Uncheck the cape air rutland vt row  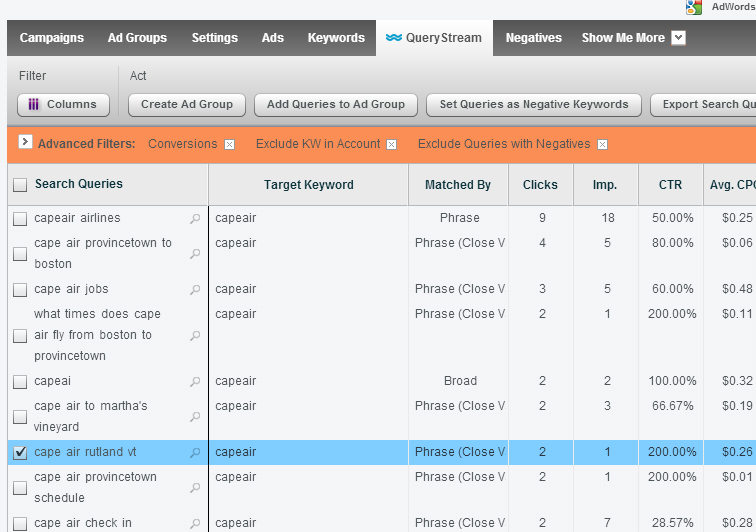(x=20, y=452)
